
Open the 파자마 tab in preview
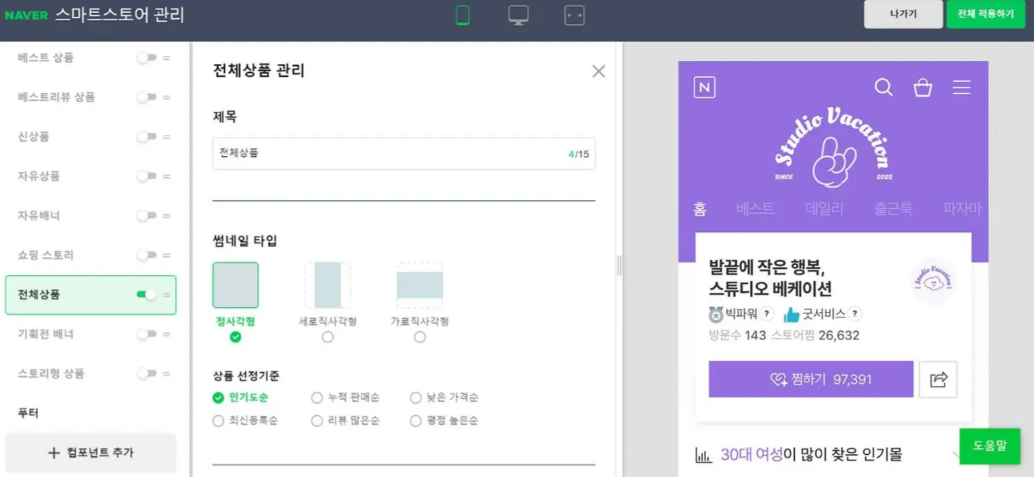[x=962, y=209]
